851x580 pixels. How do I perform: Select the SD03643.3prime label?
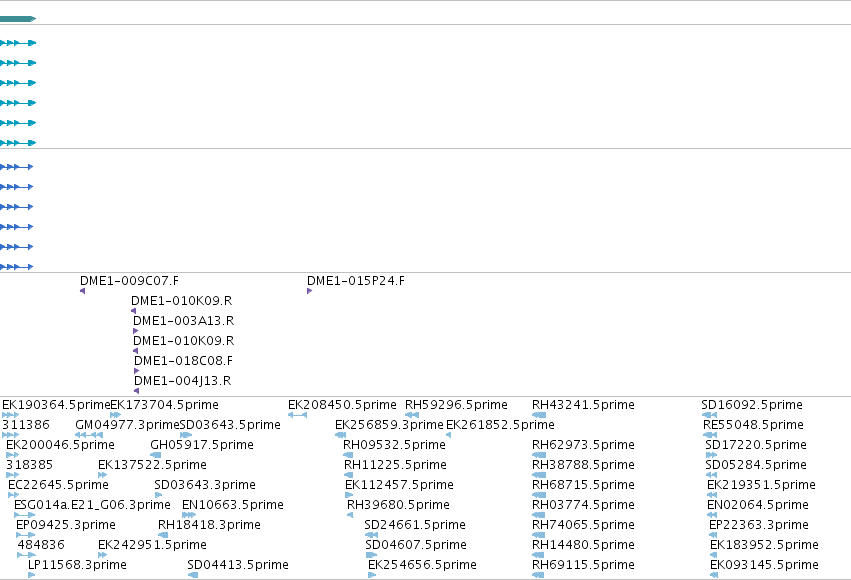[205, 485]
